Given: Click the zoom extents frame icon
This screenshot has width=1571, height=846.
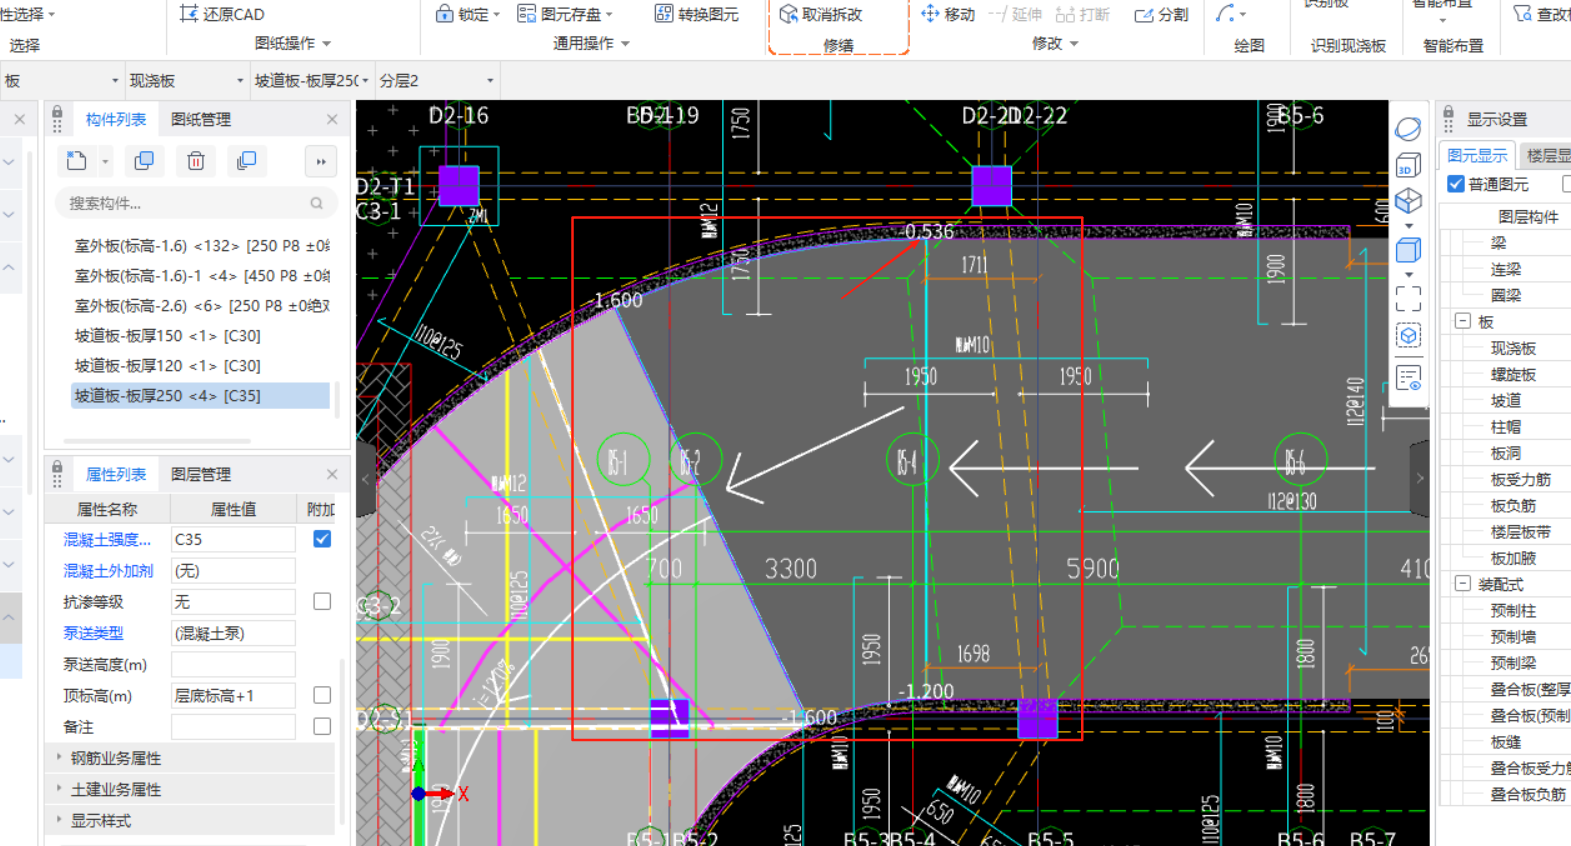Looking at the screenshot, I should 1408,298.
